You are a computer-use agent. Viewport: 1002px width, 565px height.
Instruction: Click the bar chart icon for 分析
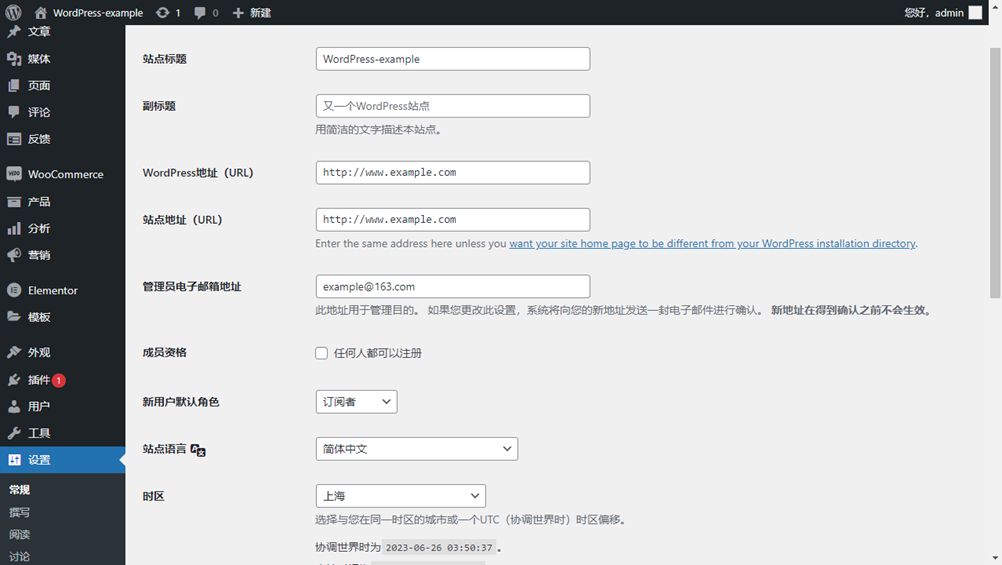point(14,228)
